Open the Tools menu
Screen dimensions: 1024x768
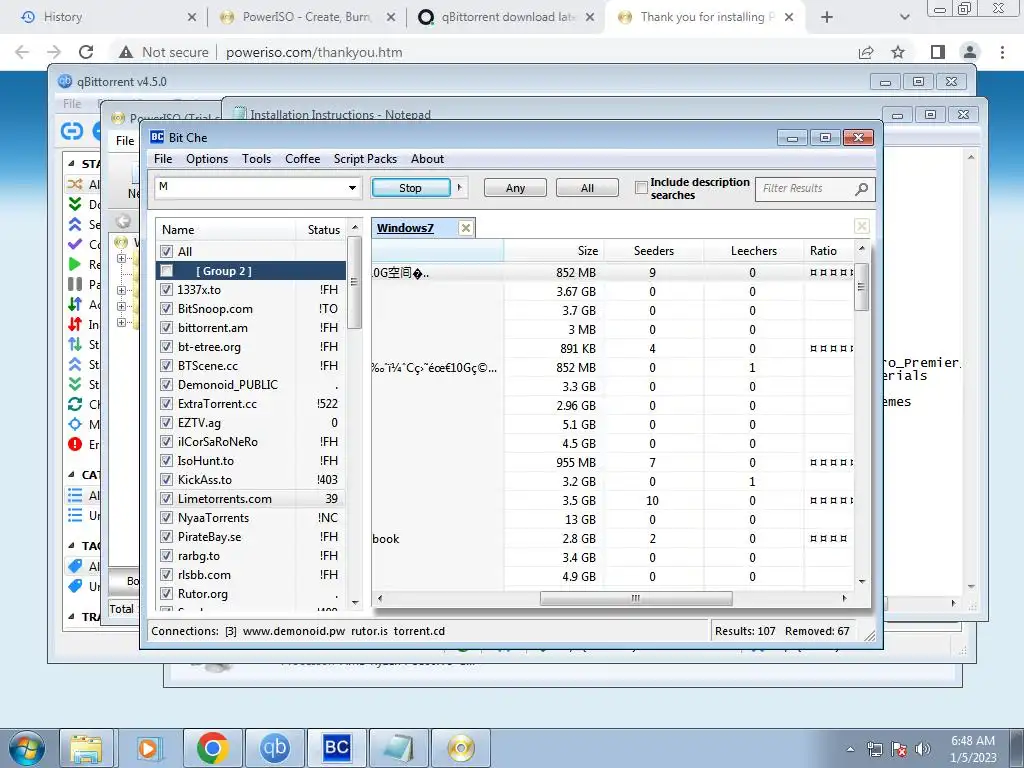click(256, 159)
